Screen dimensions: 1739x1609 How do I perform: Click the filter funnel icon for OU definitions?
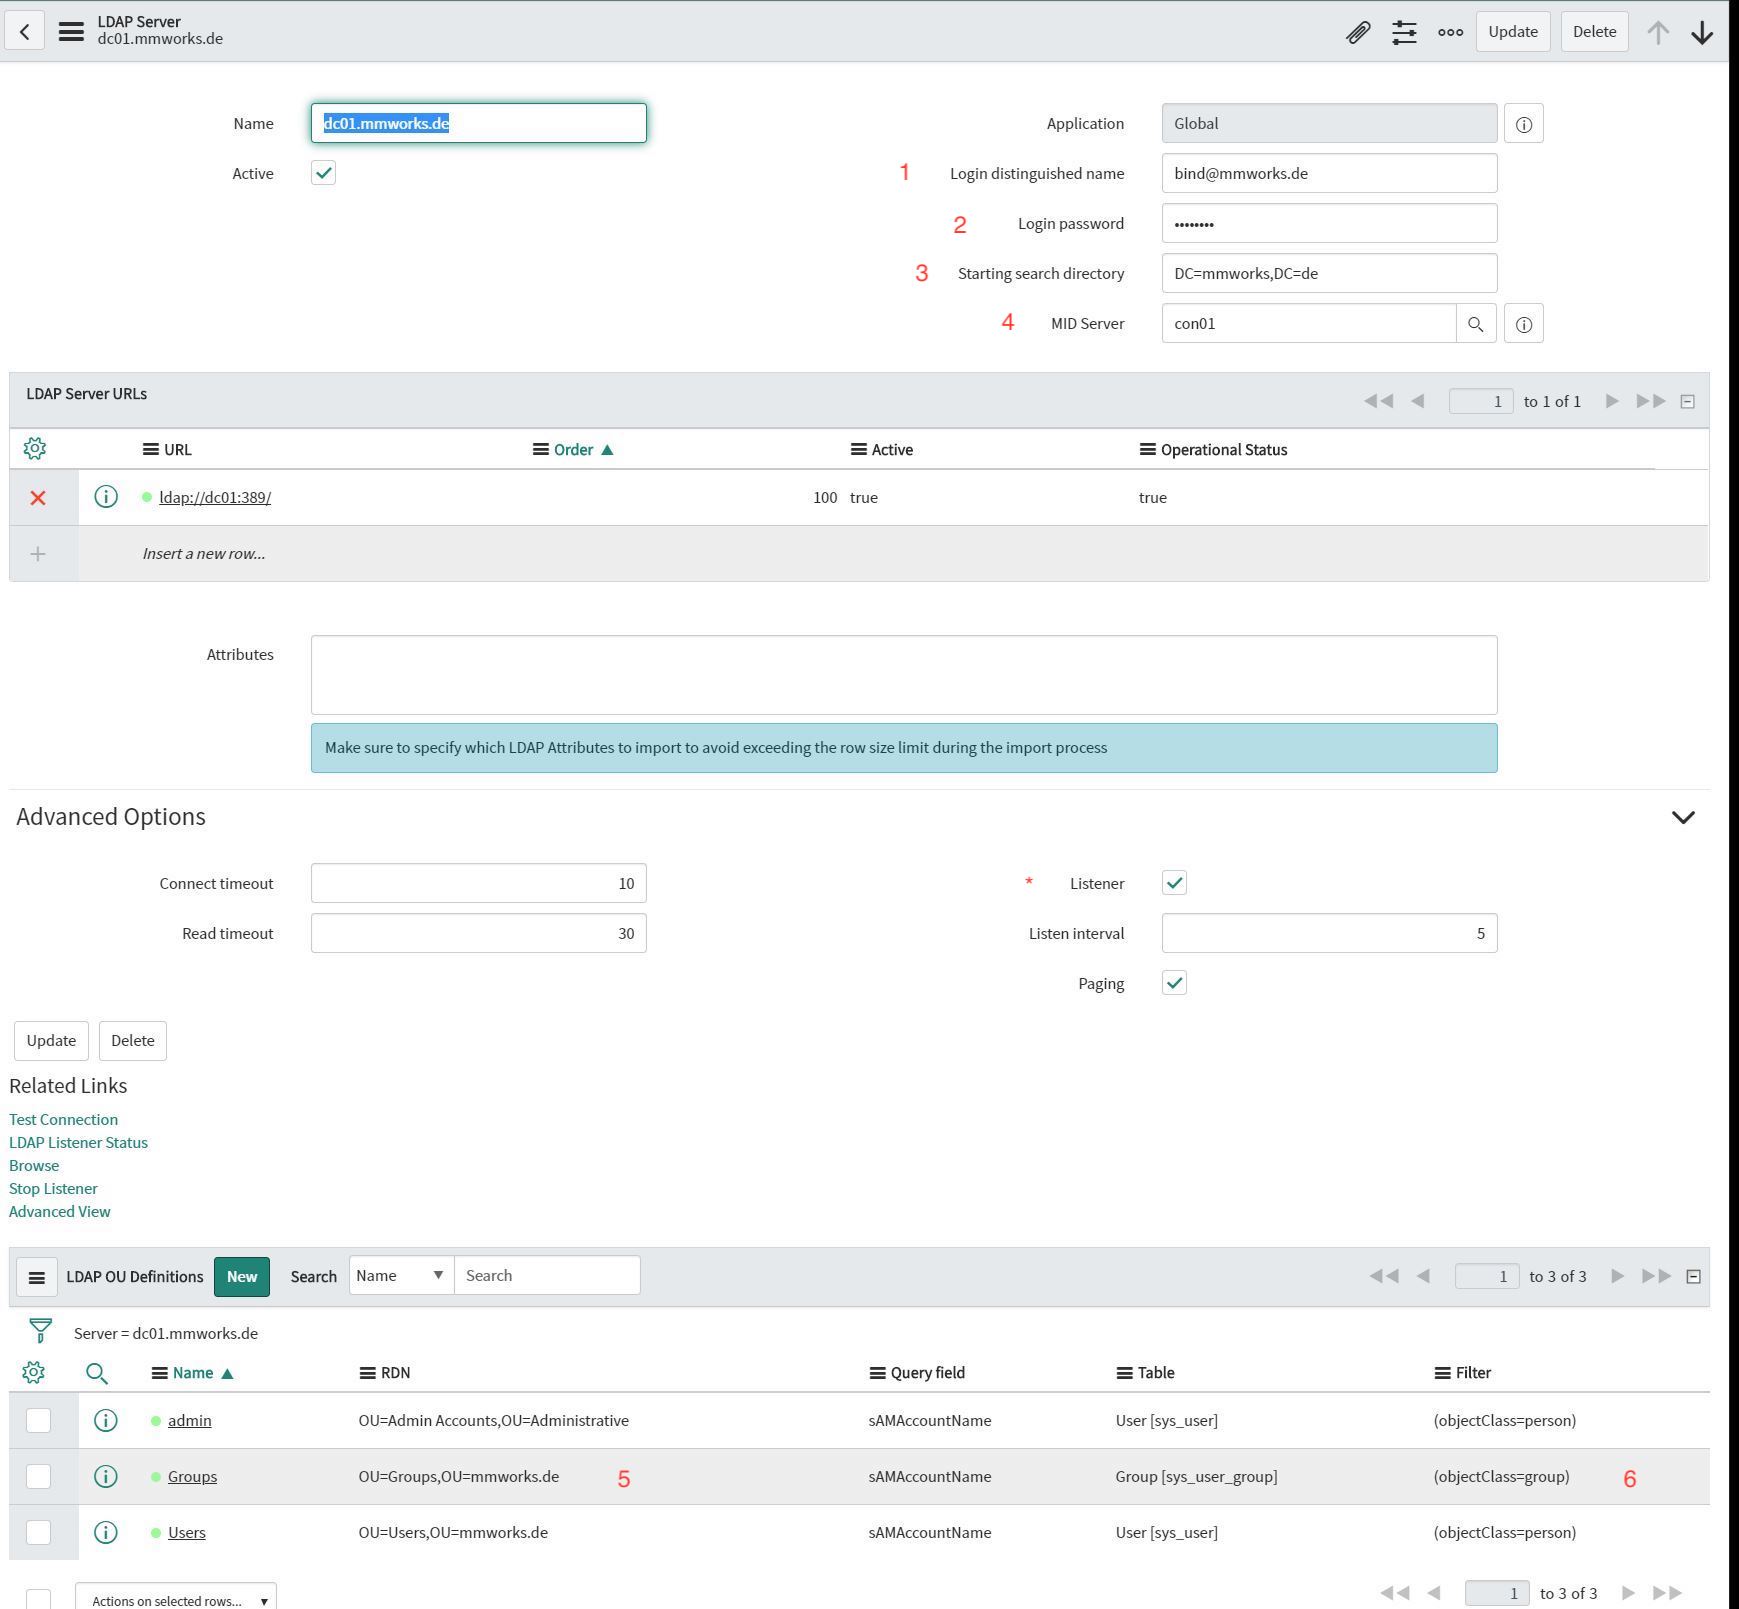(41, 1331)
